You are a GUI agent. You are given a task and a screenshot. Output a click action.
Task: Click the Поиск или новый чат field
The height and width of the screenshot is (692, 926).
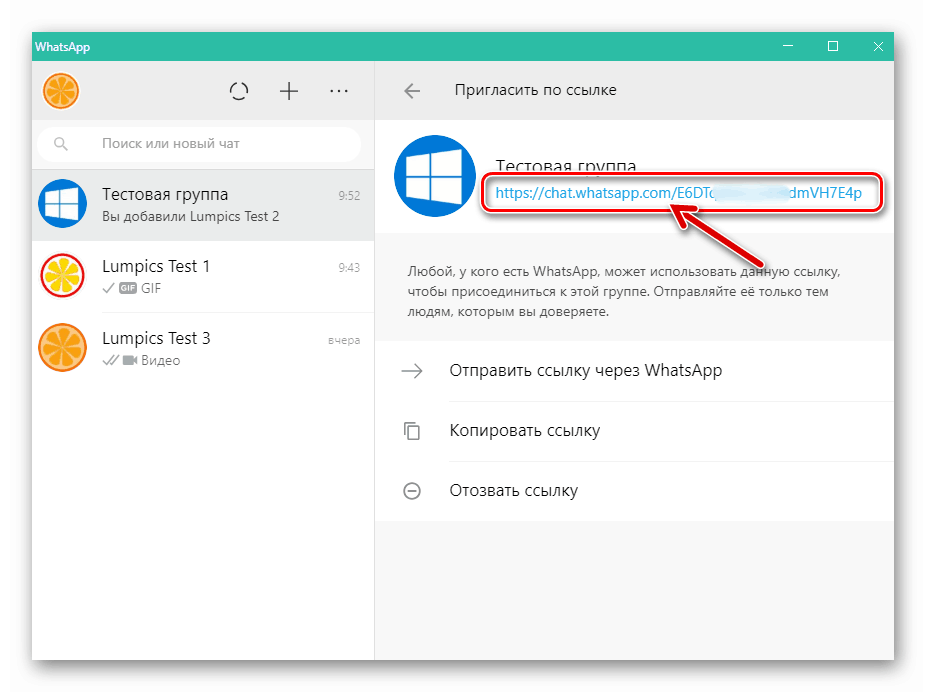point(200,144)
